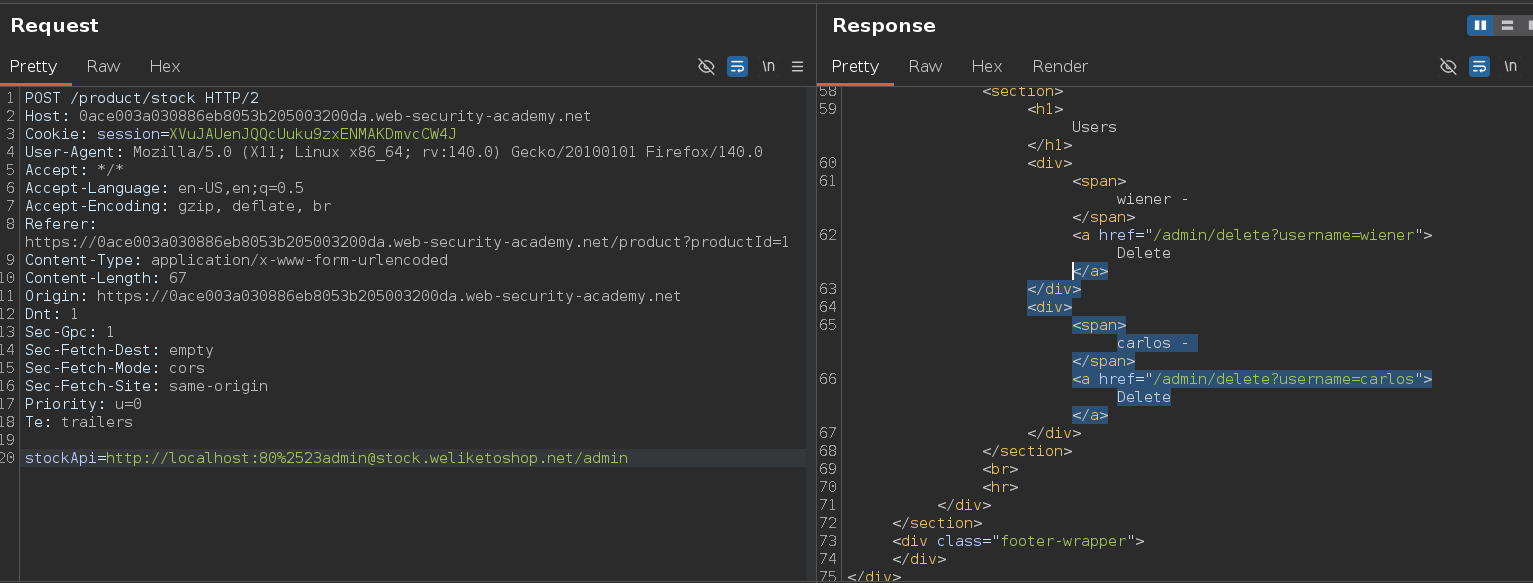Image resolution: width=1533 pixels, height=583 pixels.
Task: Click the referer URL with productId=1
Action: click(407, 242)
